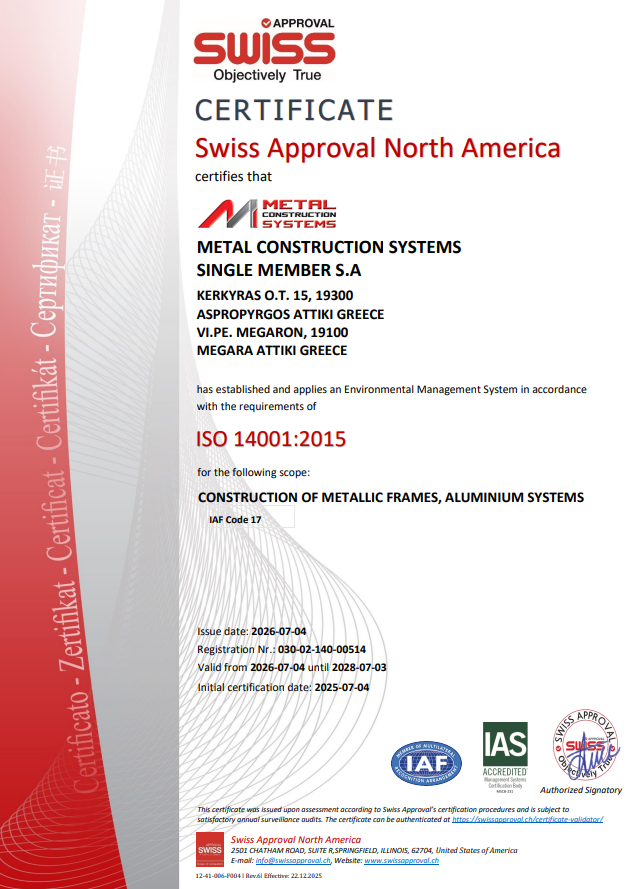This screenshot has height=889, width=631.
Task: Click the 'IAF Code 17' box
Action: [249, 517]
